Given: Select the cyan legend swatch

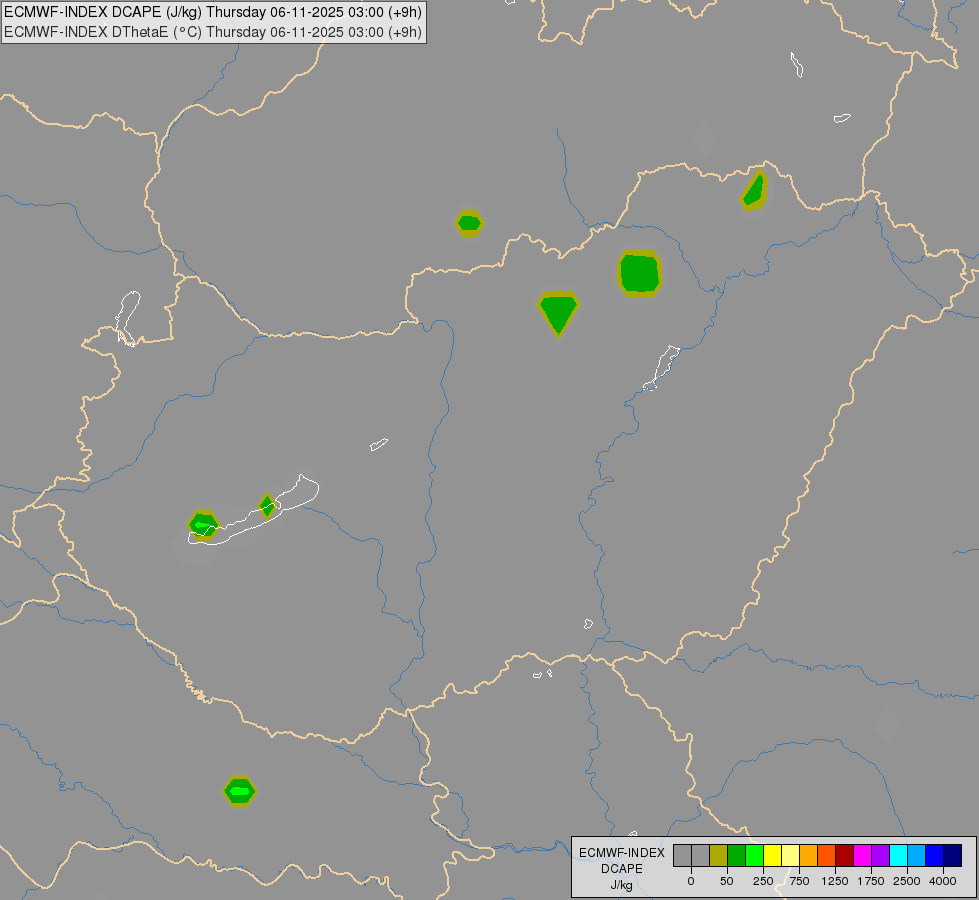Looking at the screenshot, I should pos(898,855).
